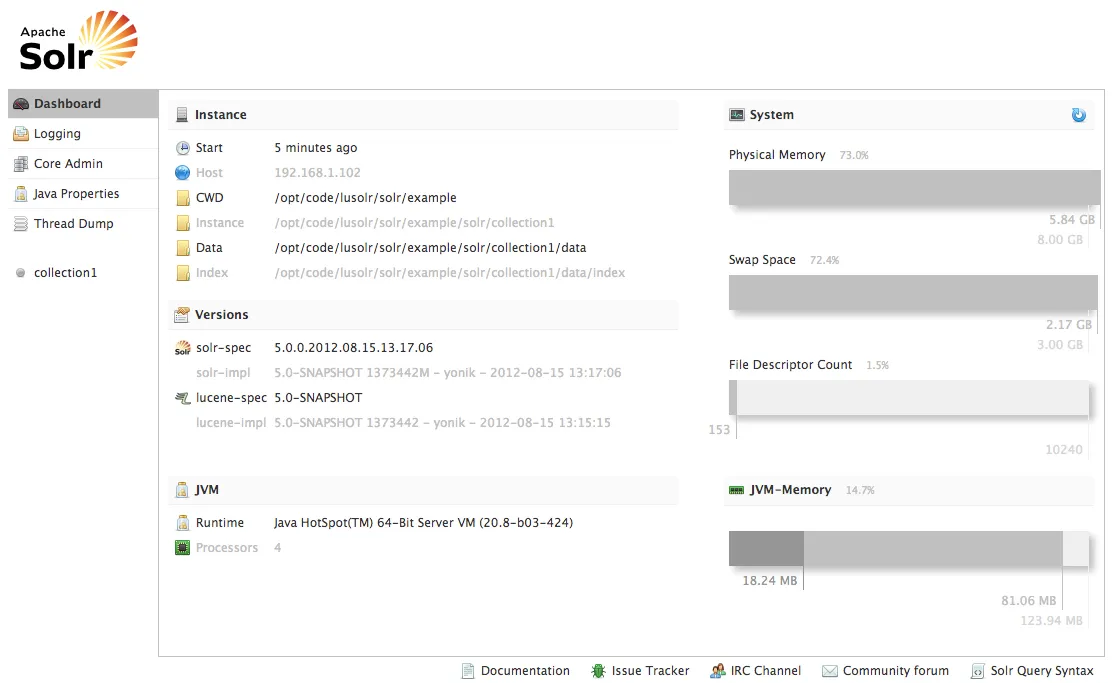Click the Java Properties icon
The width and height of the screenshot is (1112, 683).
(x=21, y=194)
